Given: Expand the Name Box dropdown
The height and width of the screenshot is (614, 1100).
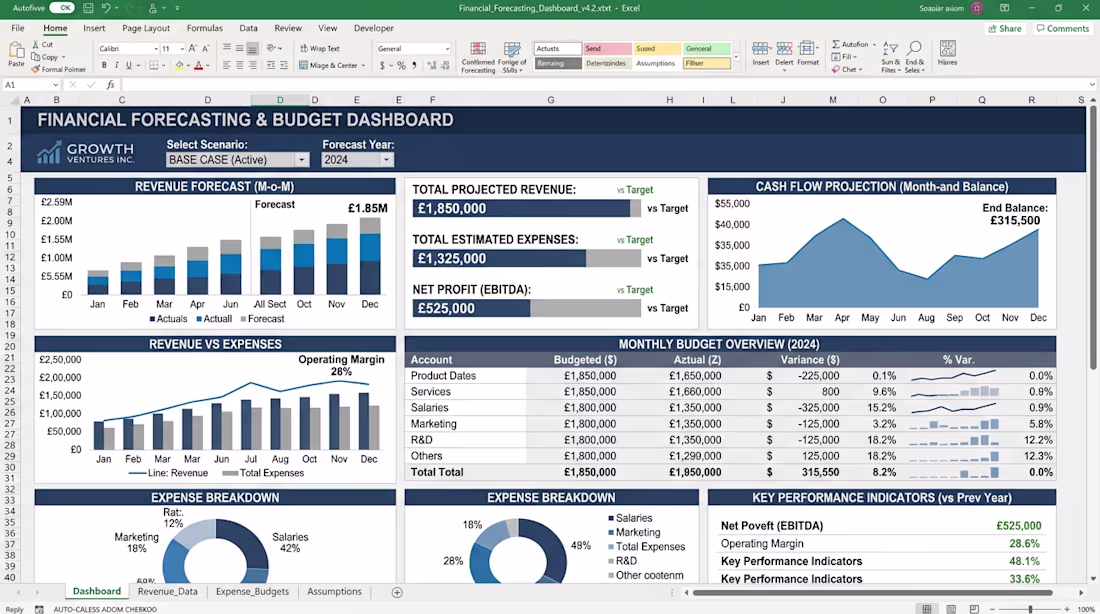Looking at the screenshot, I should [x=55, y=85].
